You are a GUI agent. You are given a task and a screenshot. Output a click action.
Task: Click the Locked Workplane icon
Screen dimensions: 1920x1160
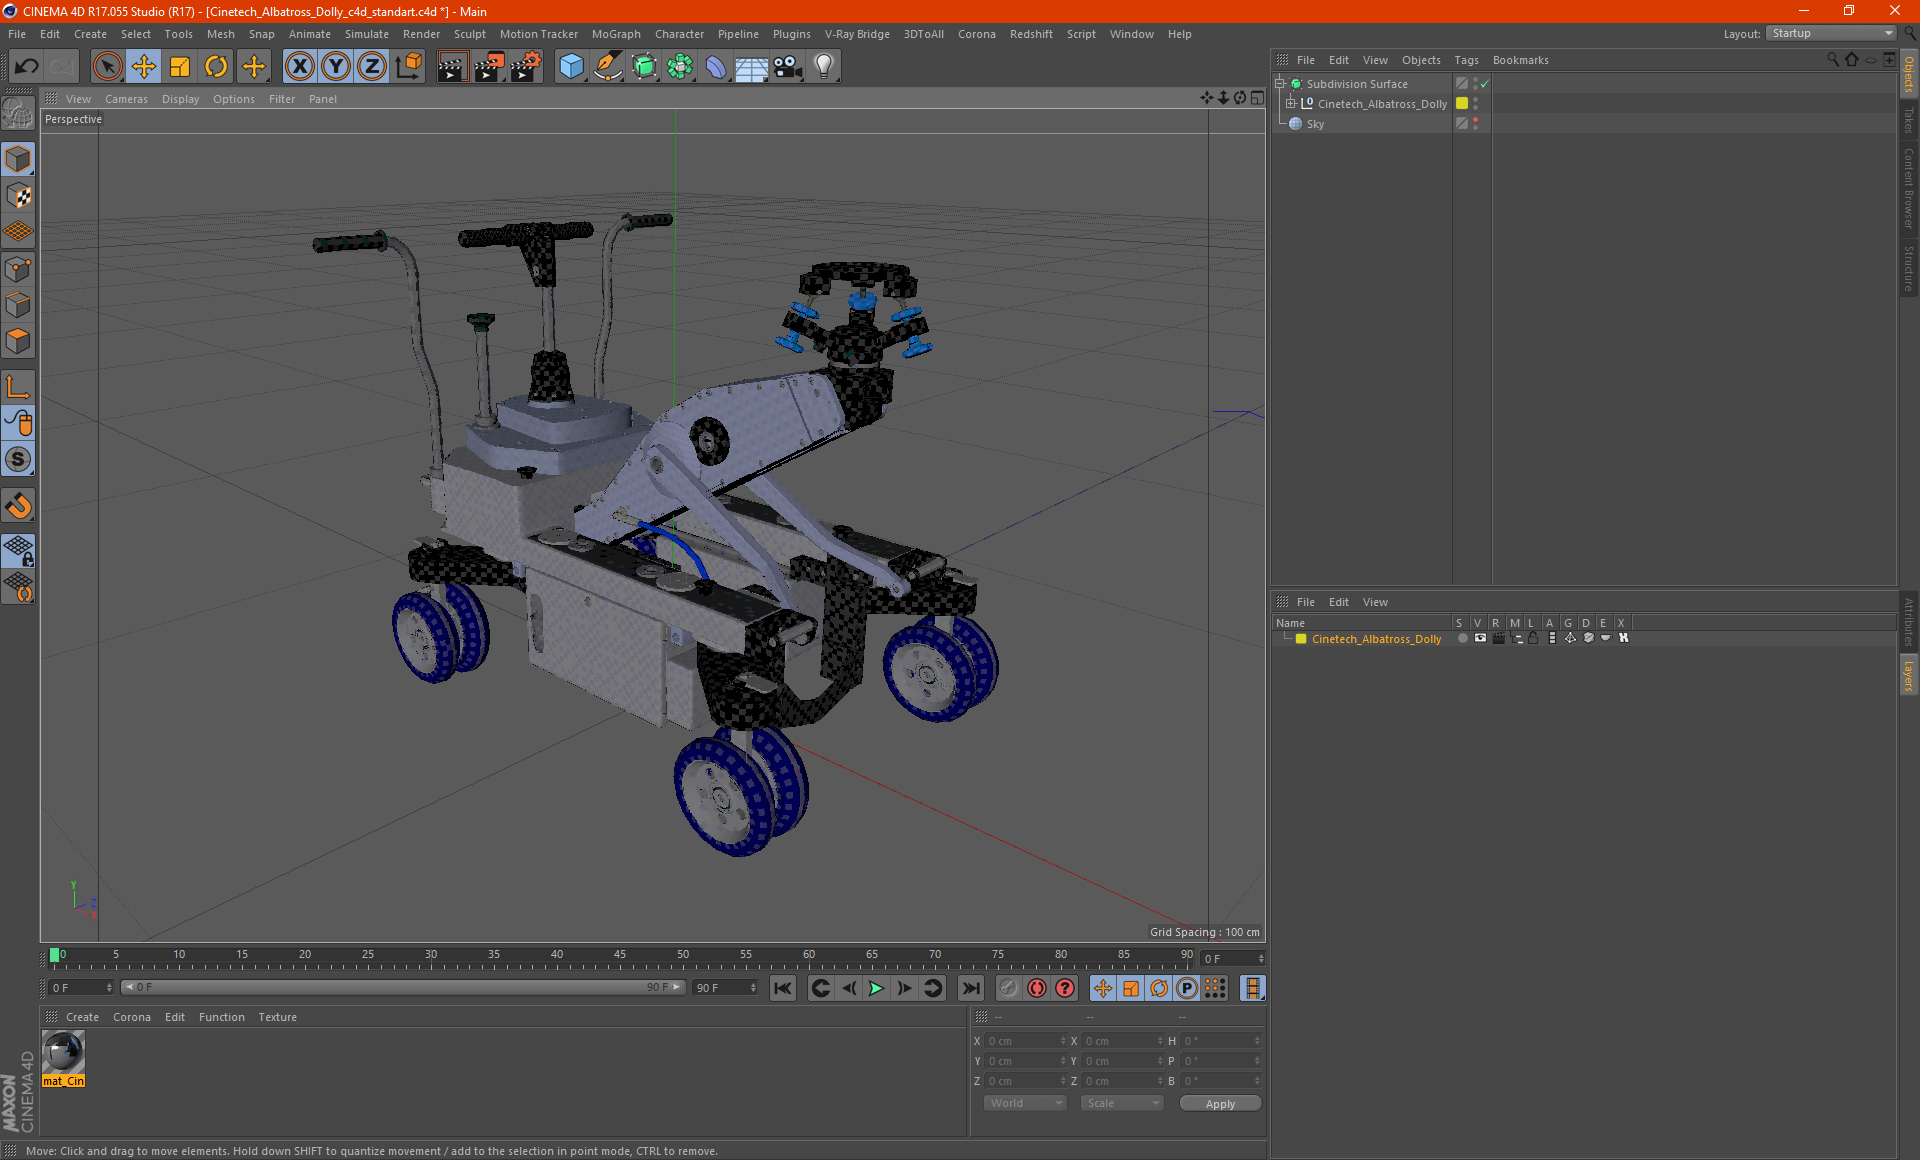pos(18,550)
